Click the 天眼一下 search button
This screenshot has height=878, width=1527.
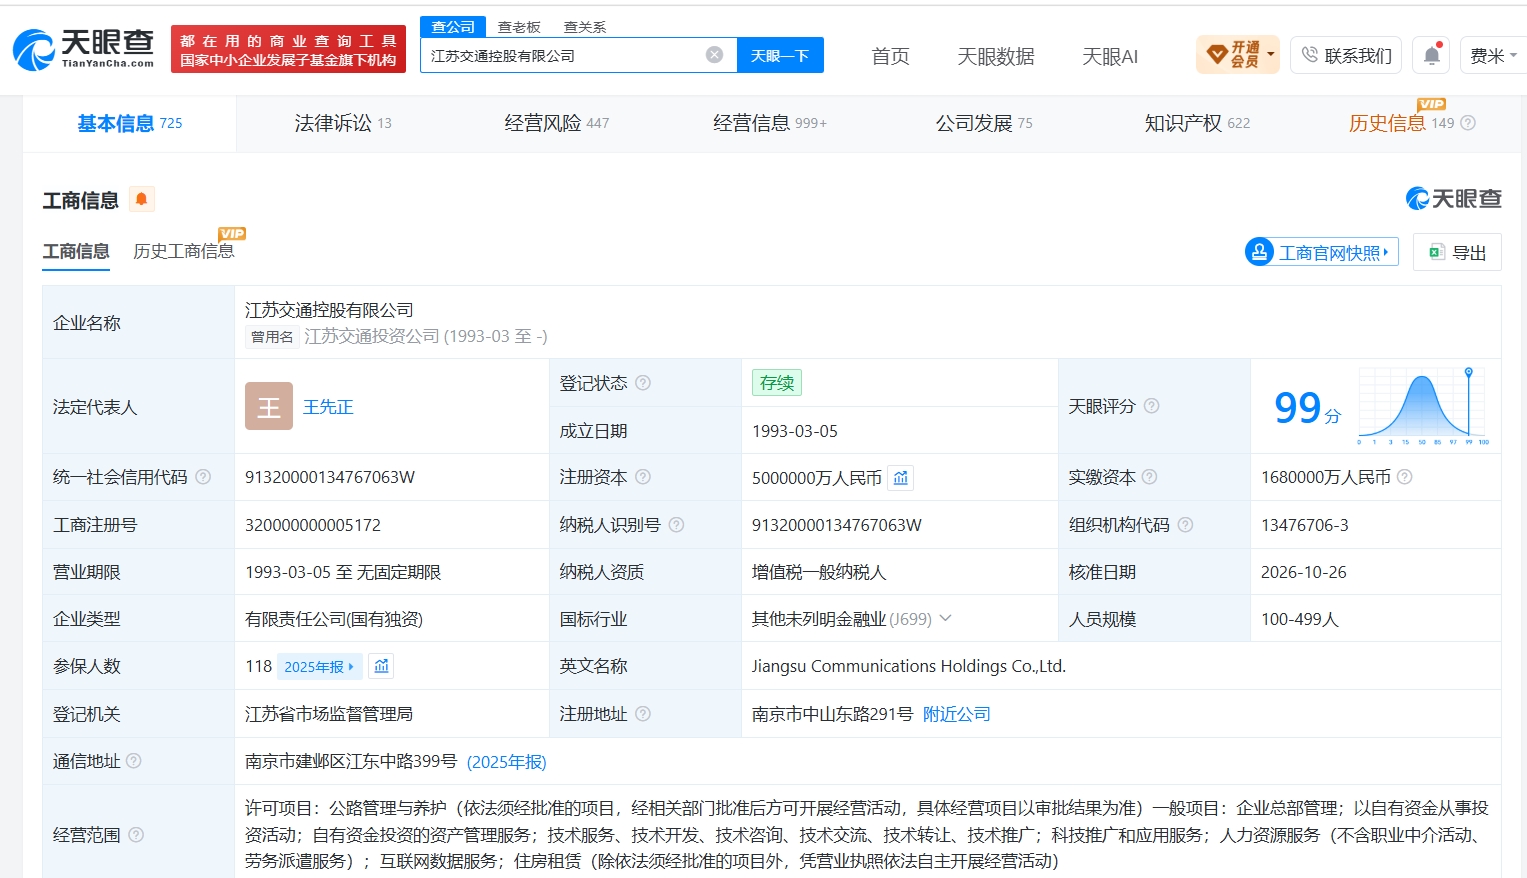(780, 55)
